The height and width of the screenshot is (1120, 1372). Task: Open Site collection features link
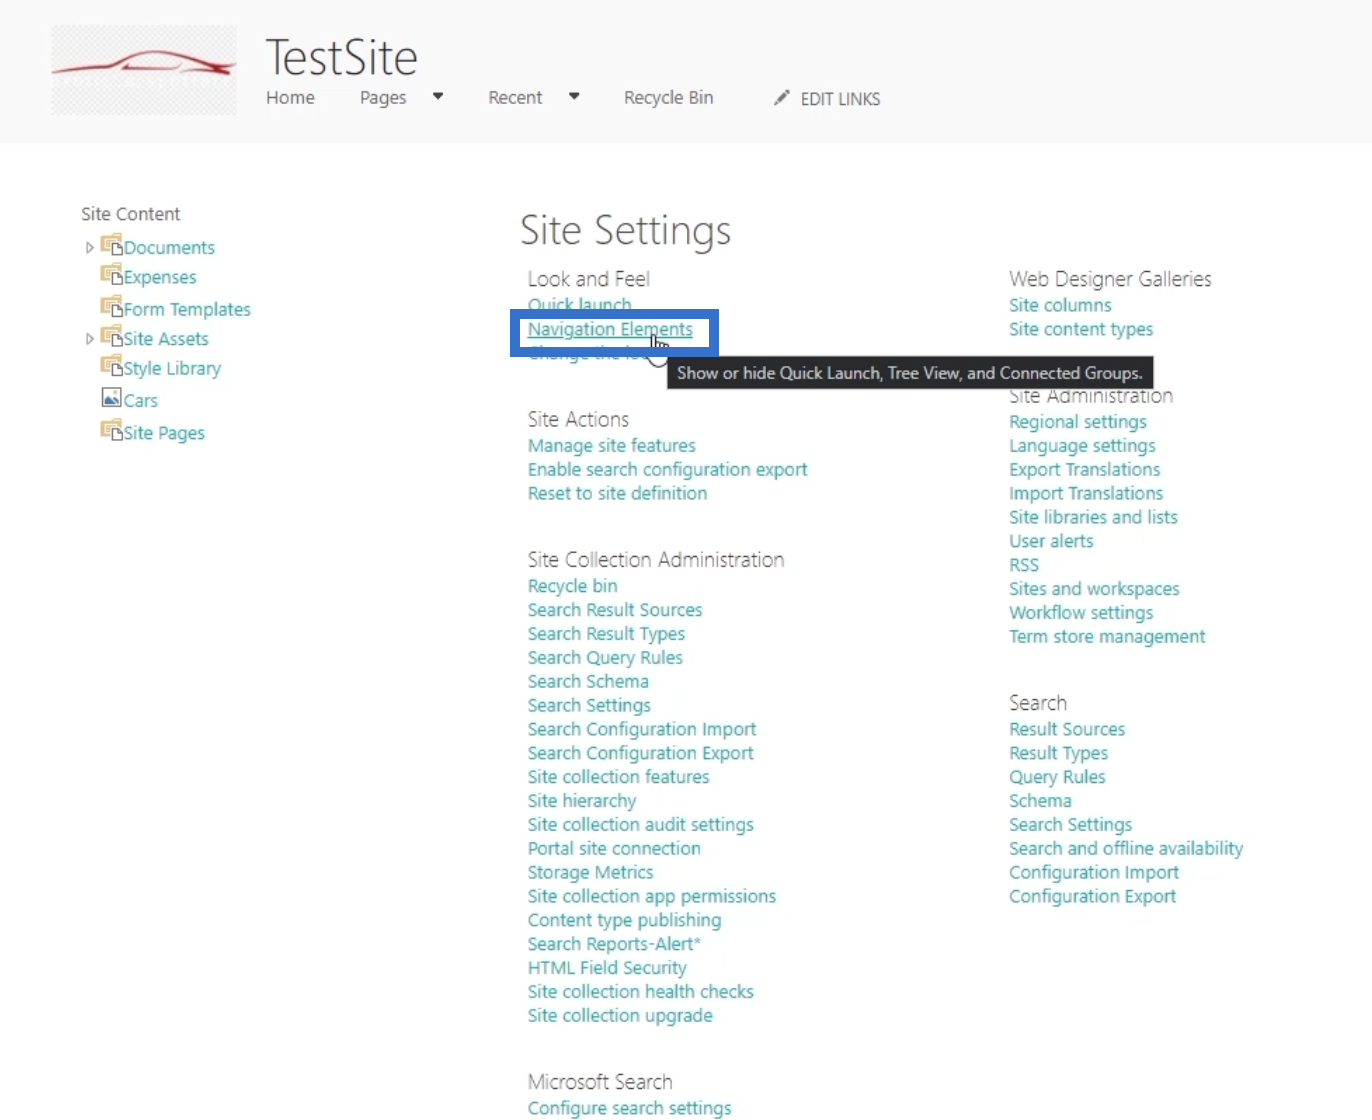619,777
